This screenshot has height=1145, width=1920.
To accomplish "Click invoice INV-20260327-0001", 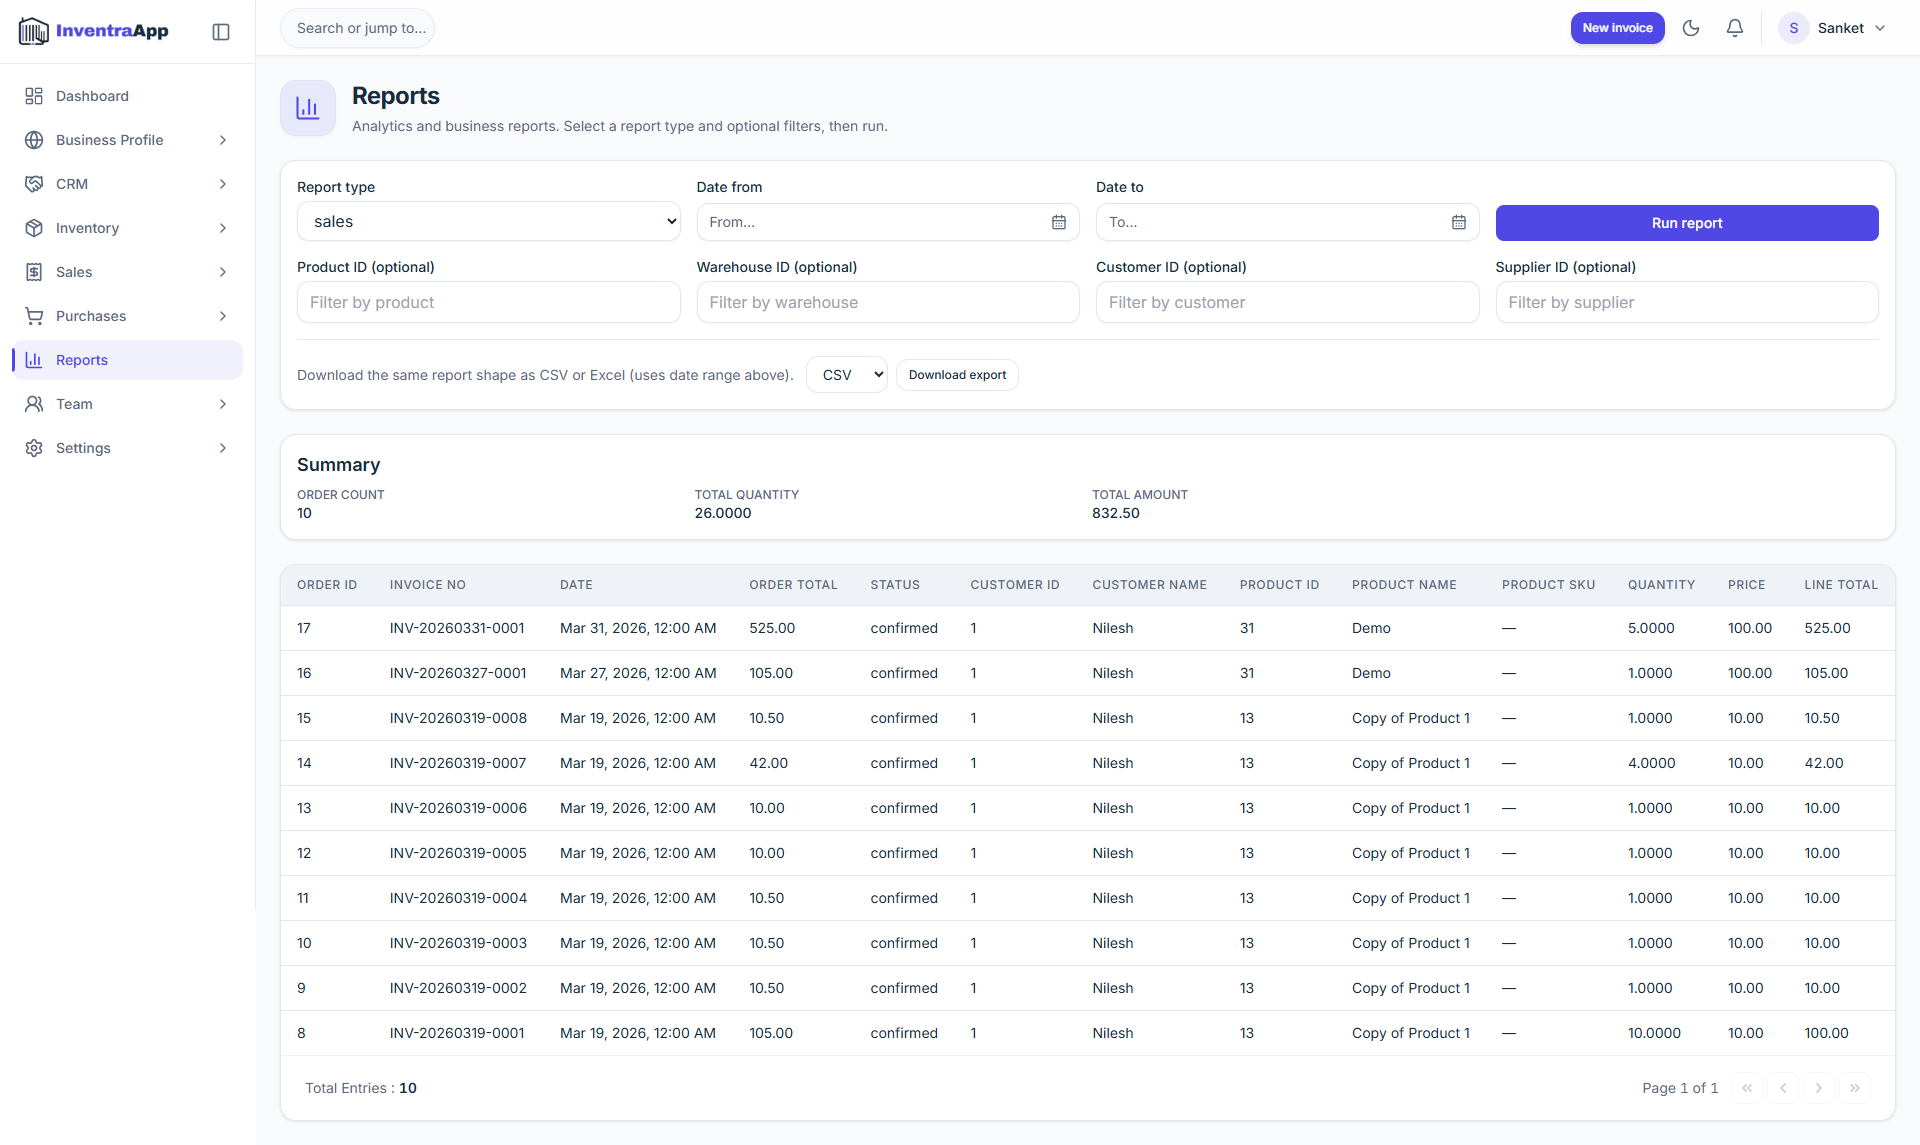I will pos(458,673).
